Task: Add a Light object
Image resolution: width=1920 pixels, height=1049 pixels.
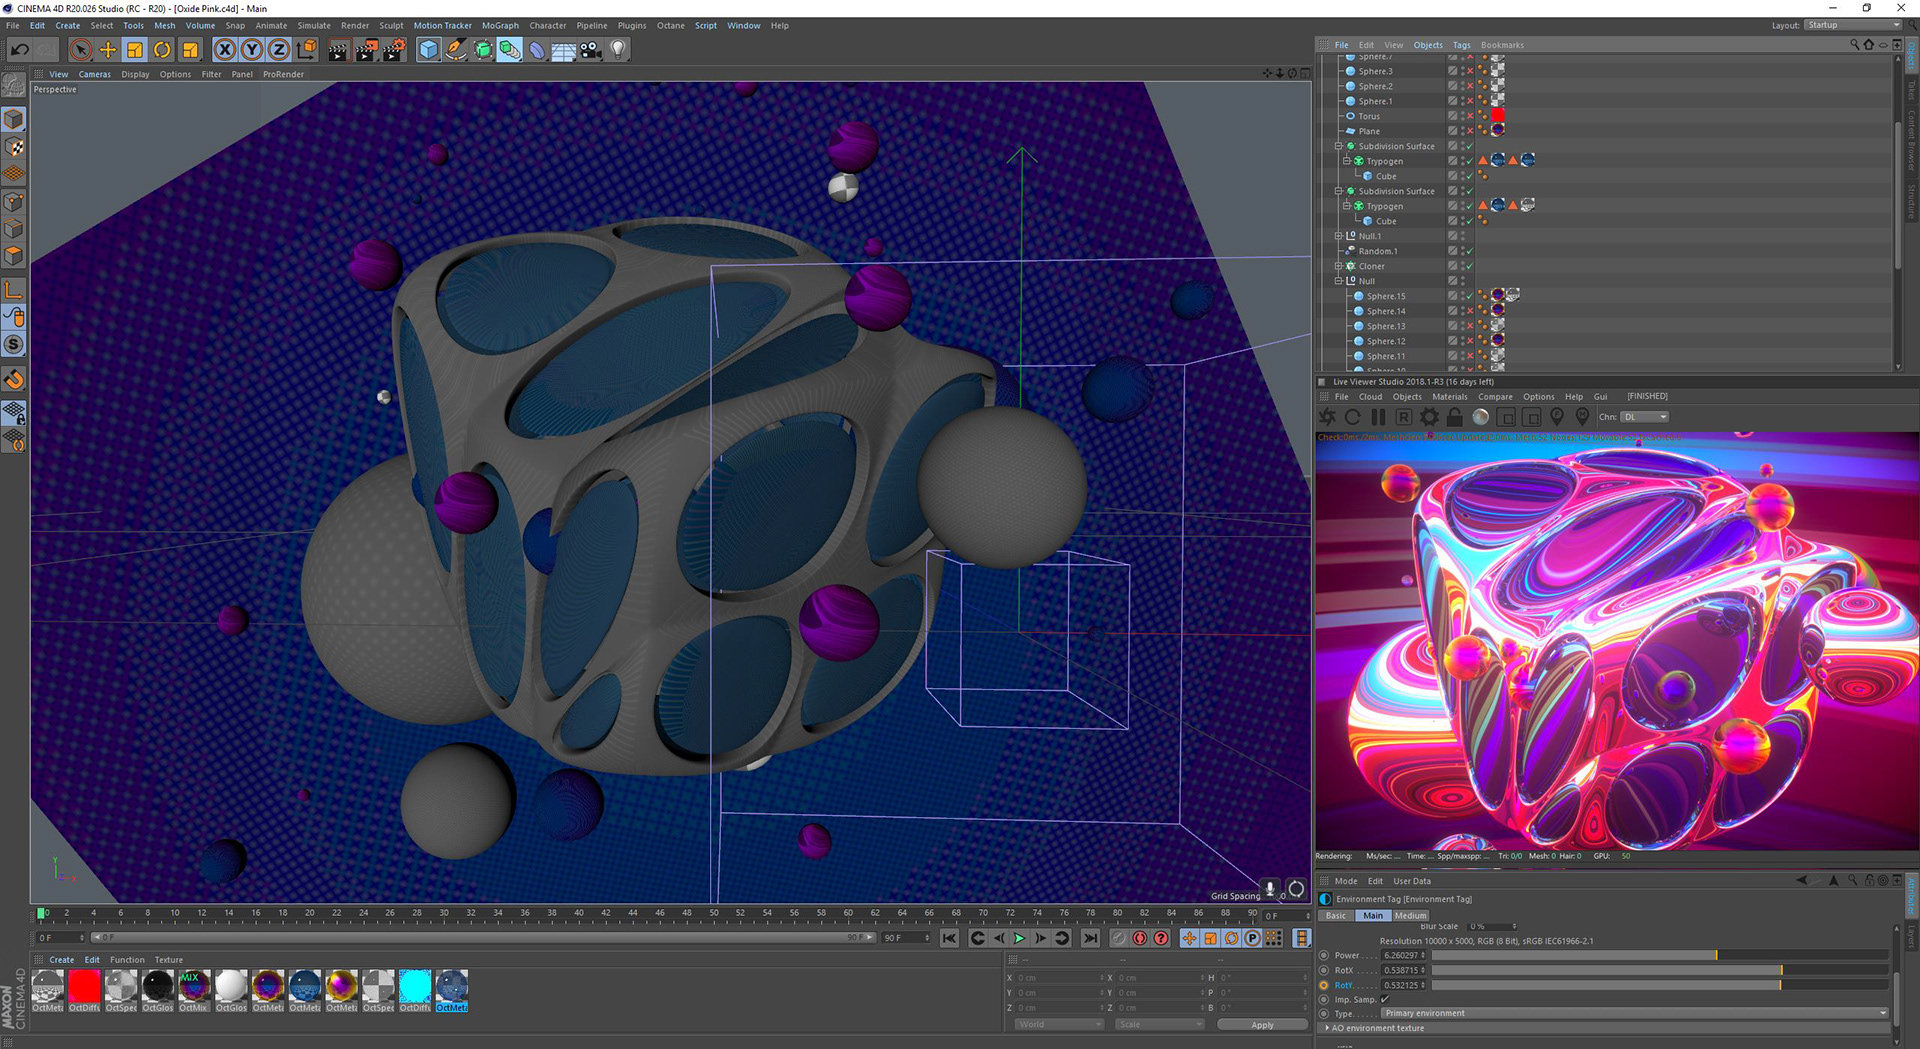Action: tap(618, 49)
